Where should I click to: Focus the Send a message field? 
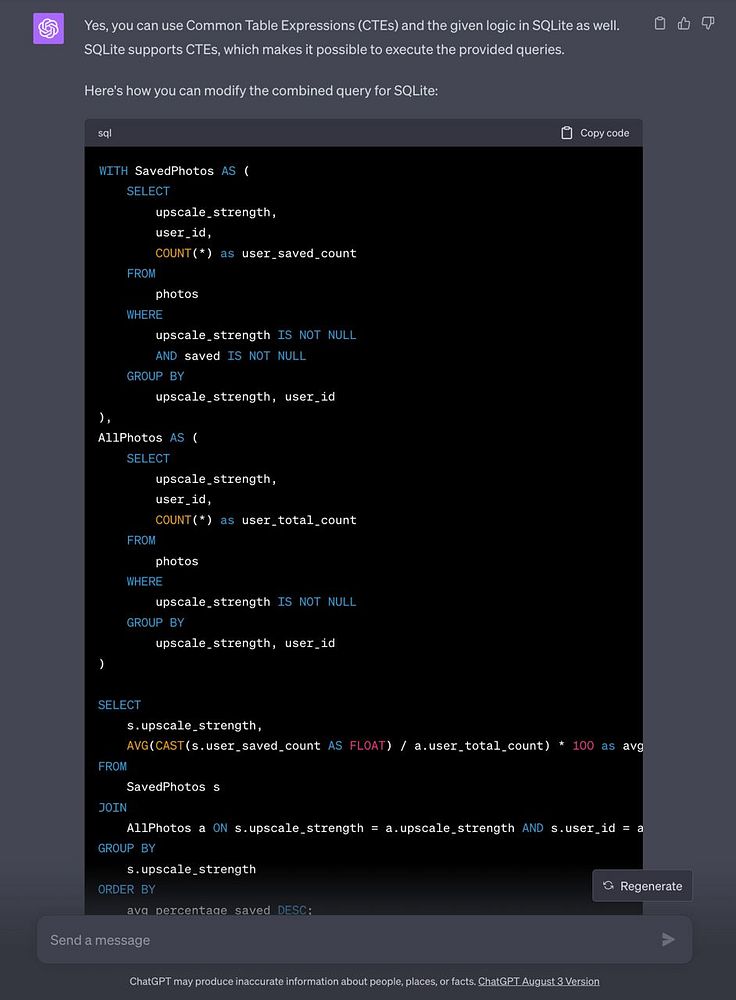pyautogui.click(x=364, y=939)
